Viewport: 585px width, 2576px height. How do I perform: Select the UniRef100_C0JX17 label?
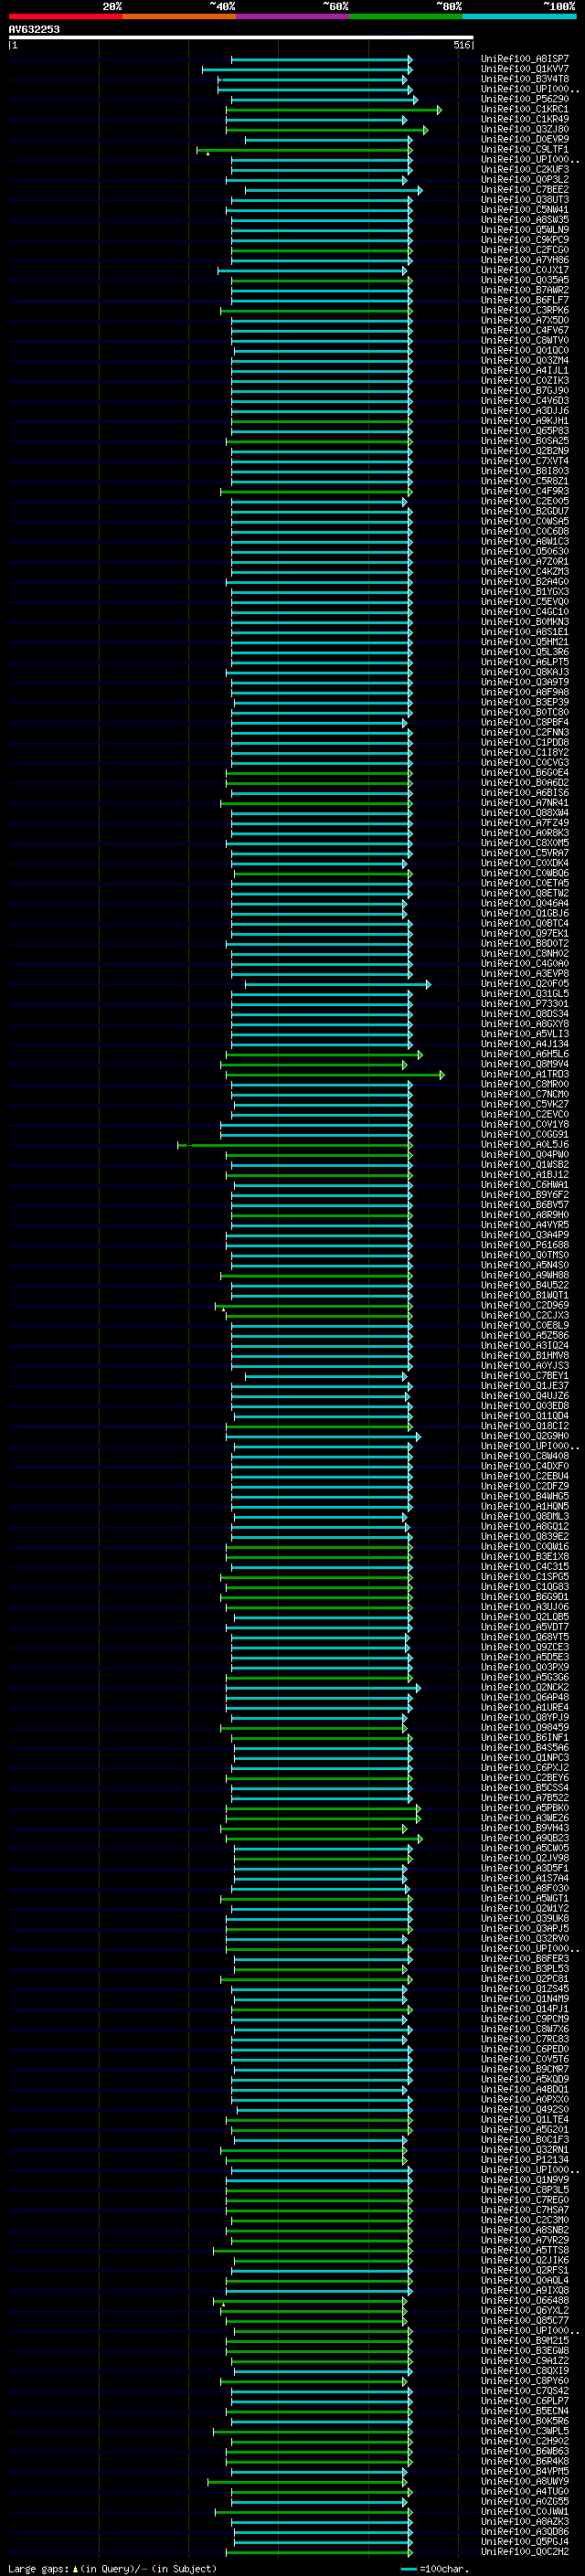525,270
